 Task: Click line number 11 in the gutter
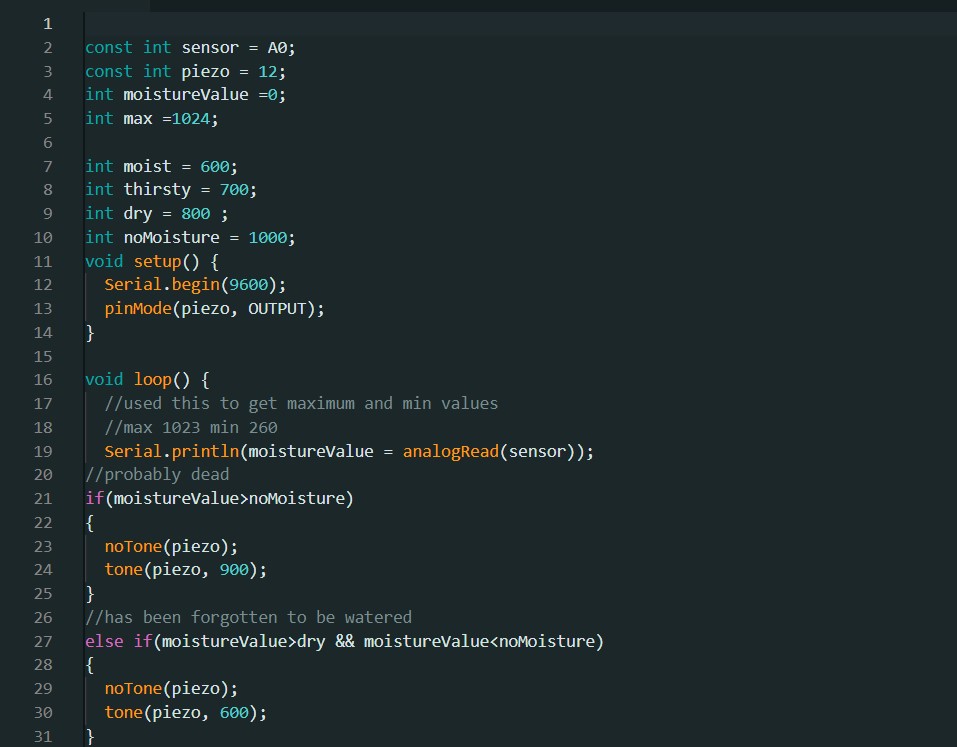point(43,261)
